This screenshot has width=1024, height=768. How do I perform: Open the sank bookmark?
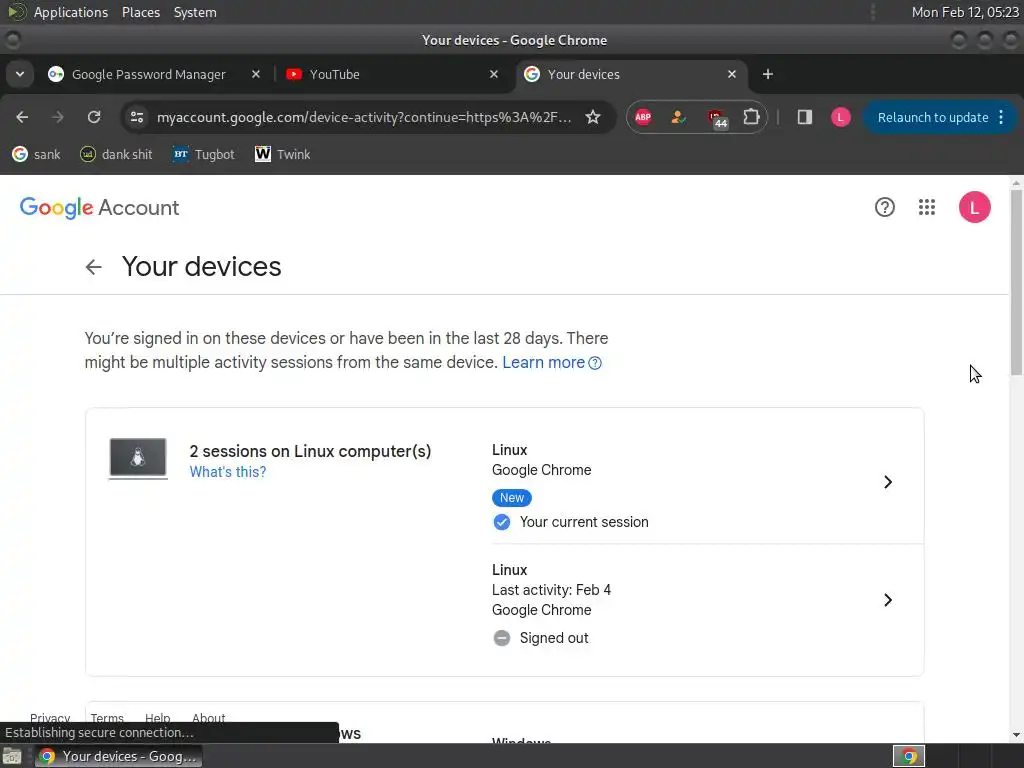37,155
